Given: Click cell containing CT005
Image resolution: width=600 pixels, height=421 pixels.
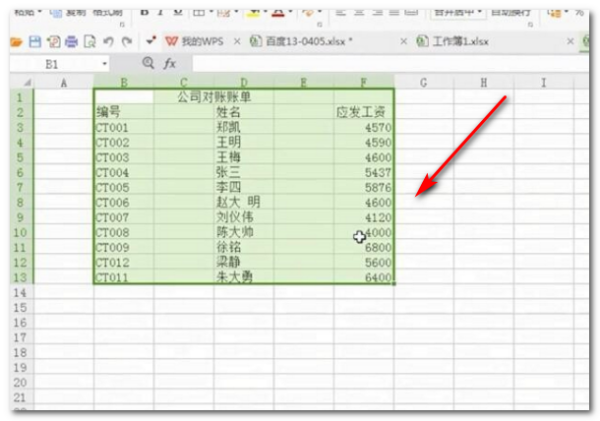Looking at the screenshot, I should pyautogui.click(x=123, y=188).
